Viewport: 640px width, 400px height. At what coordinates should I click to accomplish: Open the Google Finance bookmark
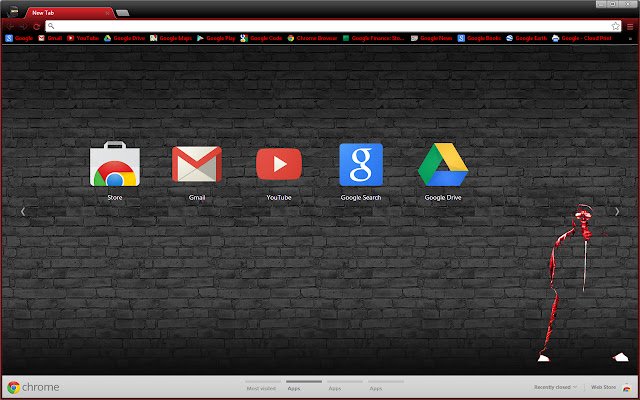[x=373, y=38]
